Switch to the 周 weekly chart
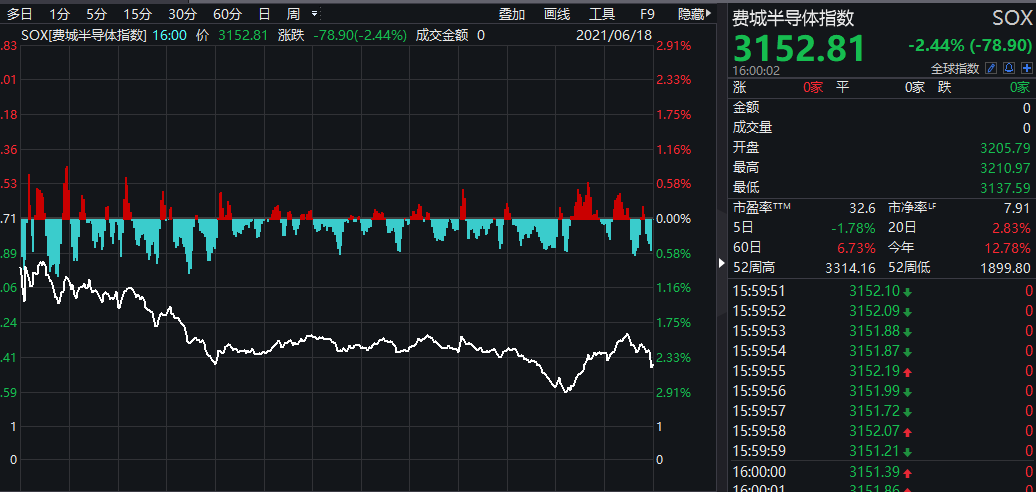Screen dimensions: 1036x492 (x=293, y=14)
